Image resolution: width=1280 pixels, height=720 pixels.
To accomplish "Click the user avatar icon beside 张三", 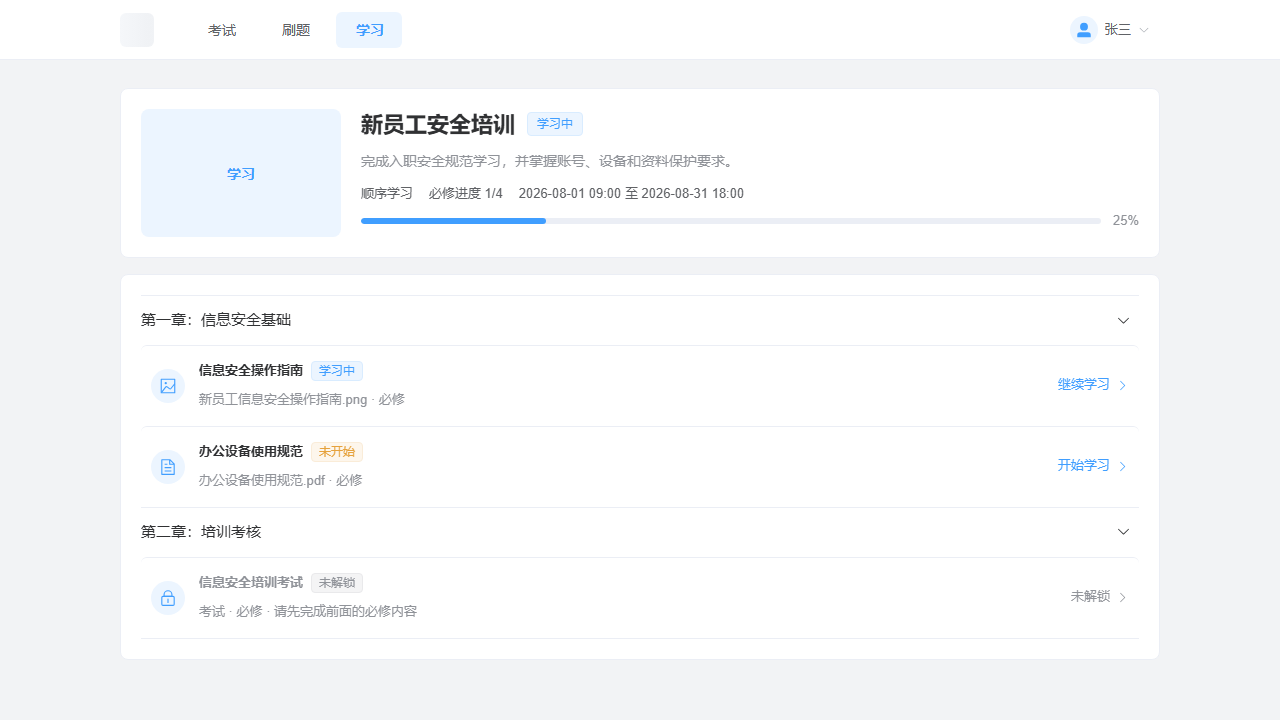I will [1084, 30].
